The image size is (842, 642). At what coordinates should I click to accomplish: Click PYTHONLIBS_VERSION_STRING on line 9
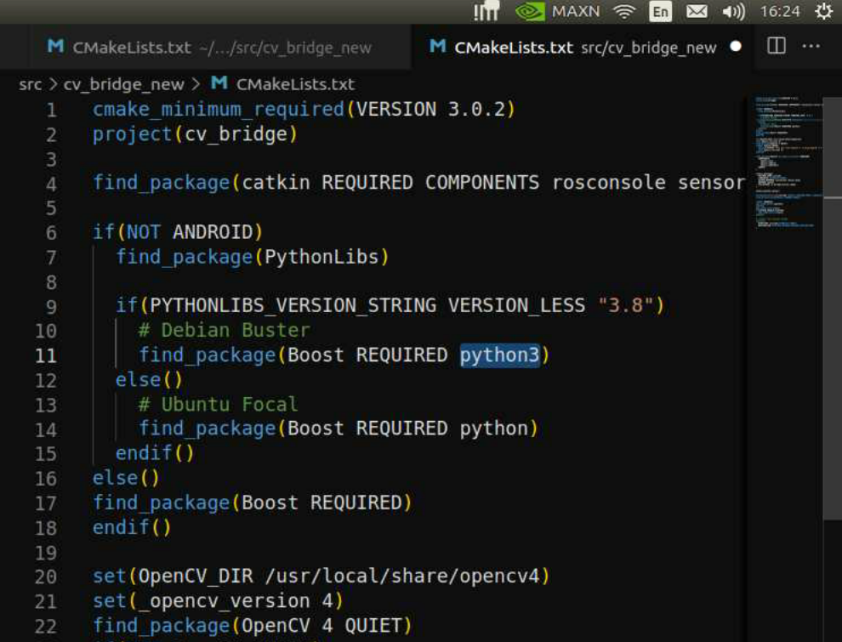coord(293,306)
